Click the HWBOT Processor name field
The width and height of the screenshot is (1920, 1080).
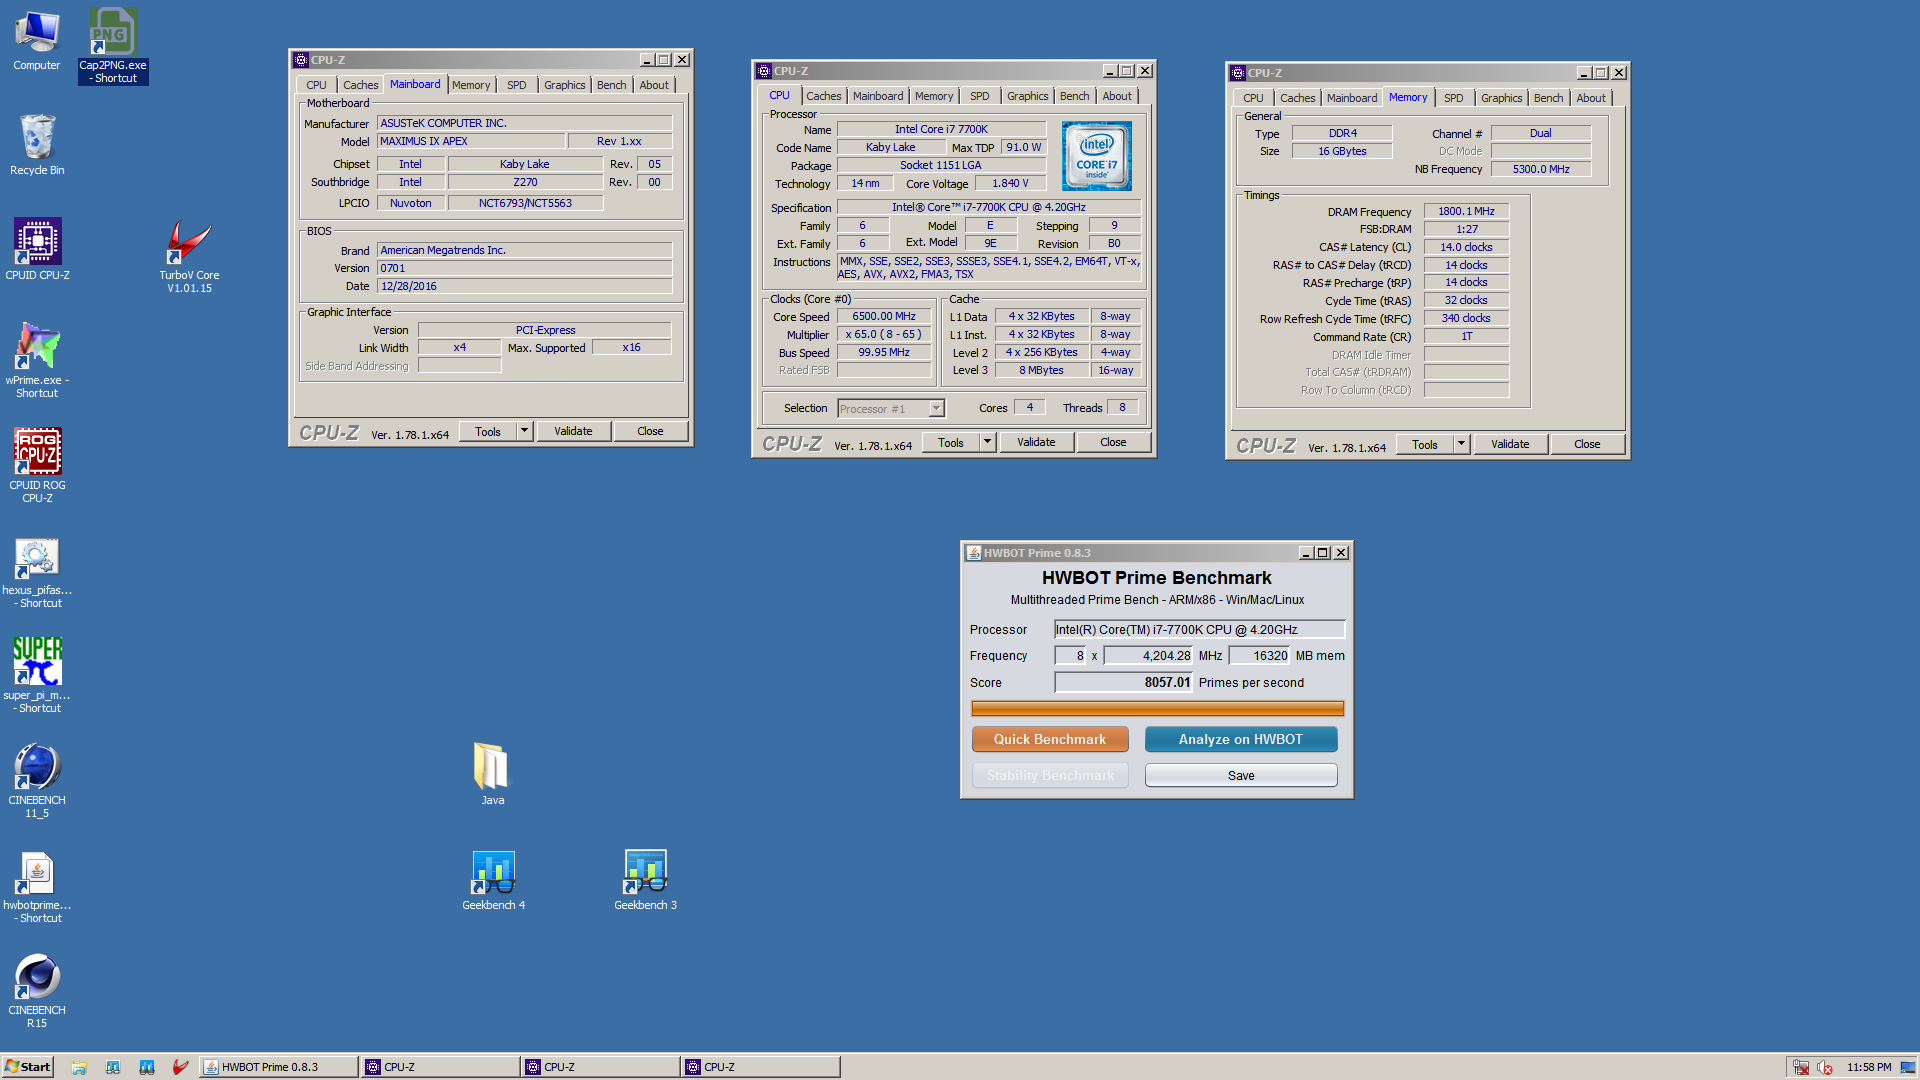1199,629
